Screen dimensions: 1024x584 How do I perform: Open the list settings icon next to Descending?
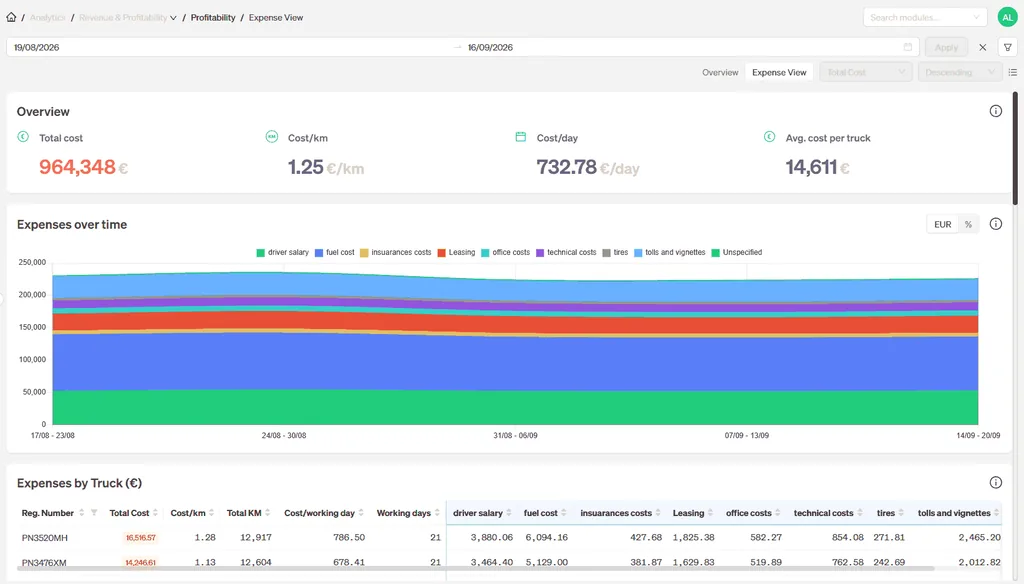click(x=1012, y=73)
